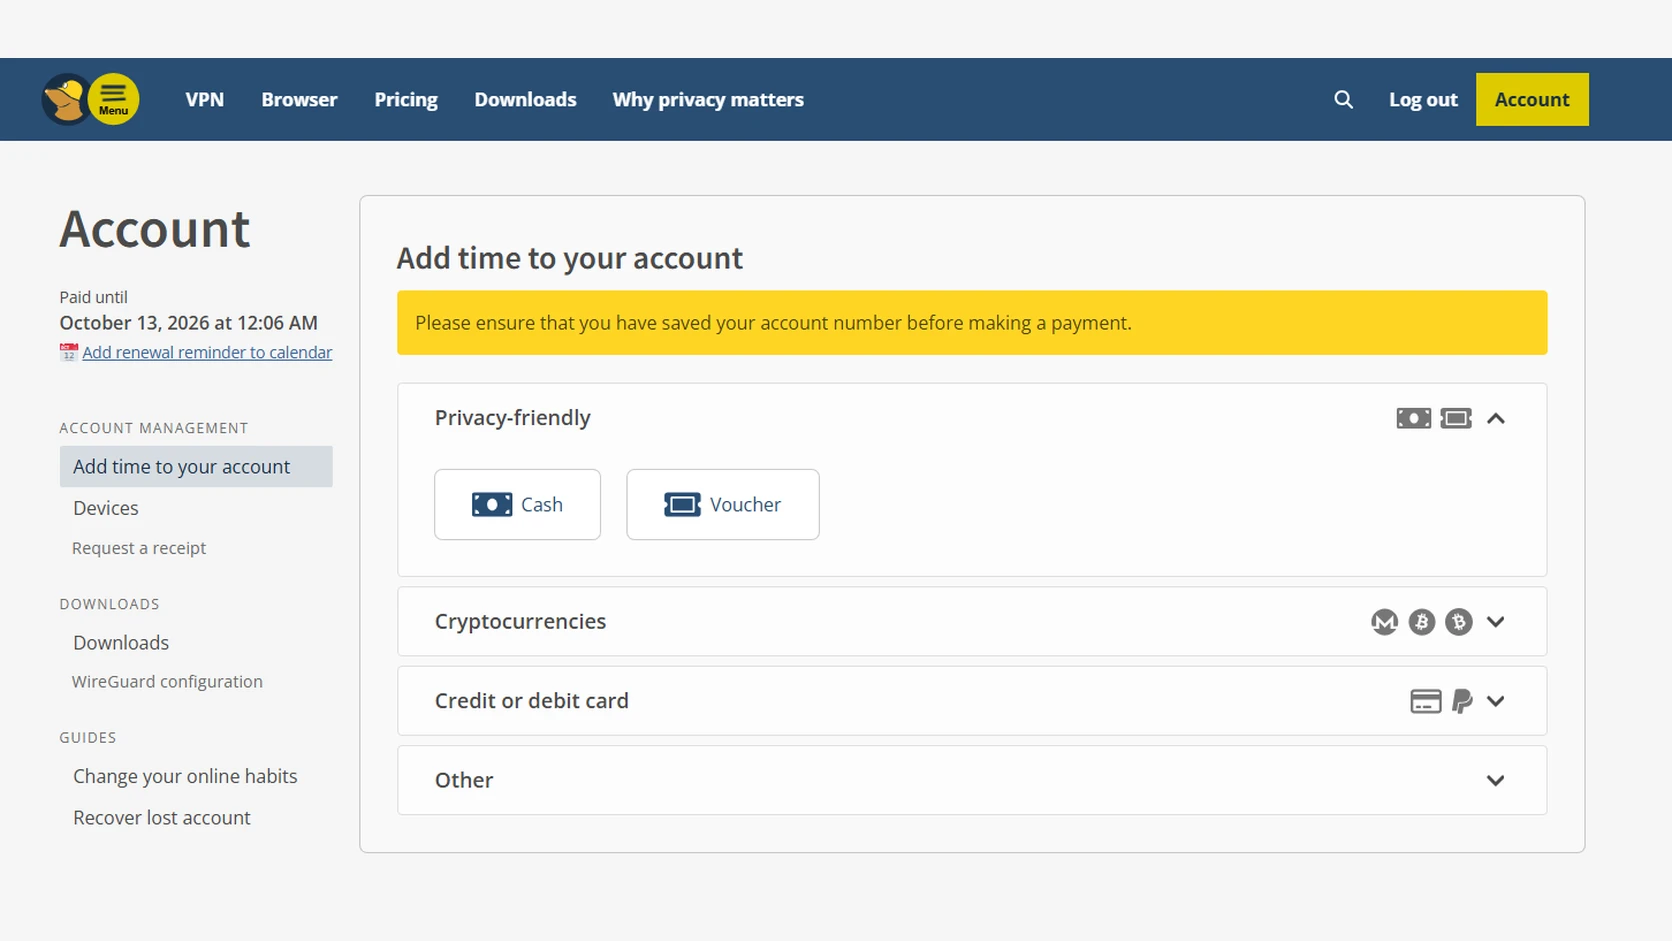The image size is (1672, 941).
Task: Select the Voucher payment button
Action: tap(722, 504)
